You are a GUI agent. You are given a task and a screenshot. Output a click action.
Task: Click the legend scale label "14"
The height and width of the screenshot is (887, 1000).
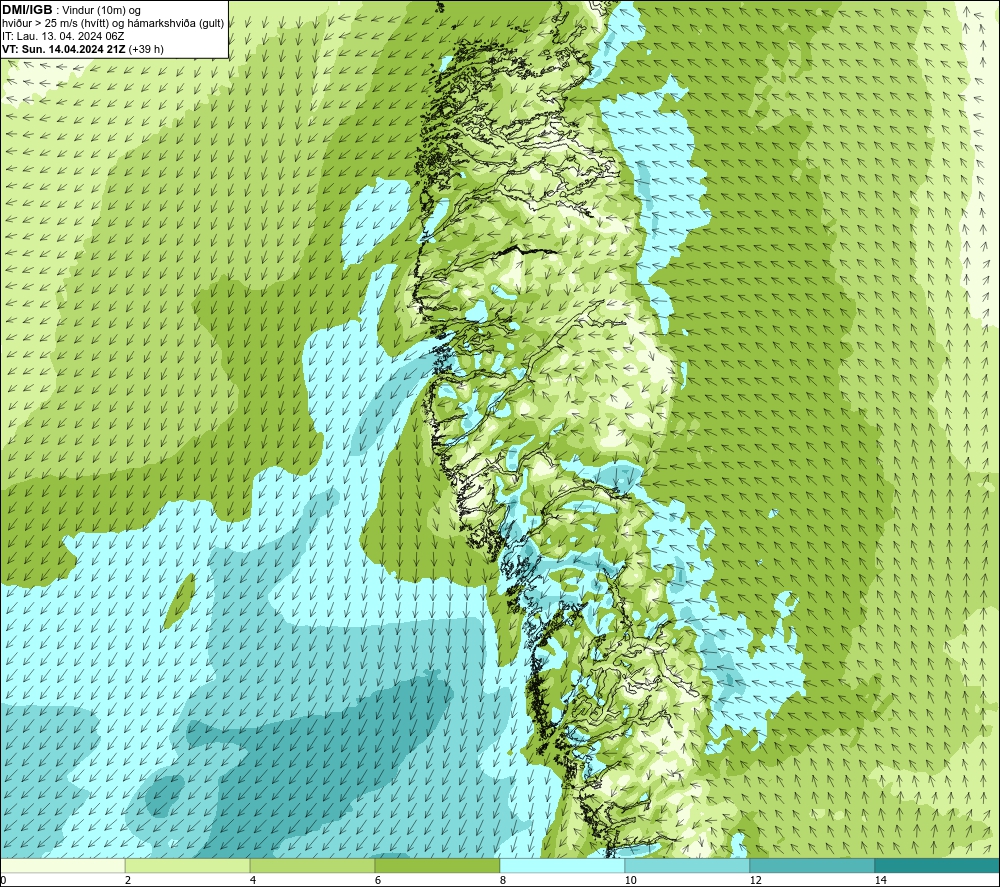tap(880, 880)
